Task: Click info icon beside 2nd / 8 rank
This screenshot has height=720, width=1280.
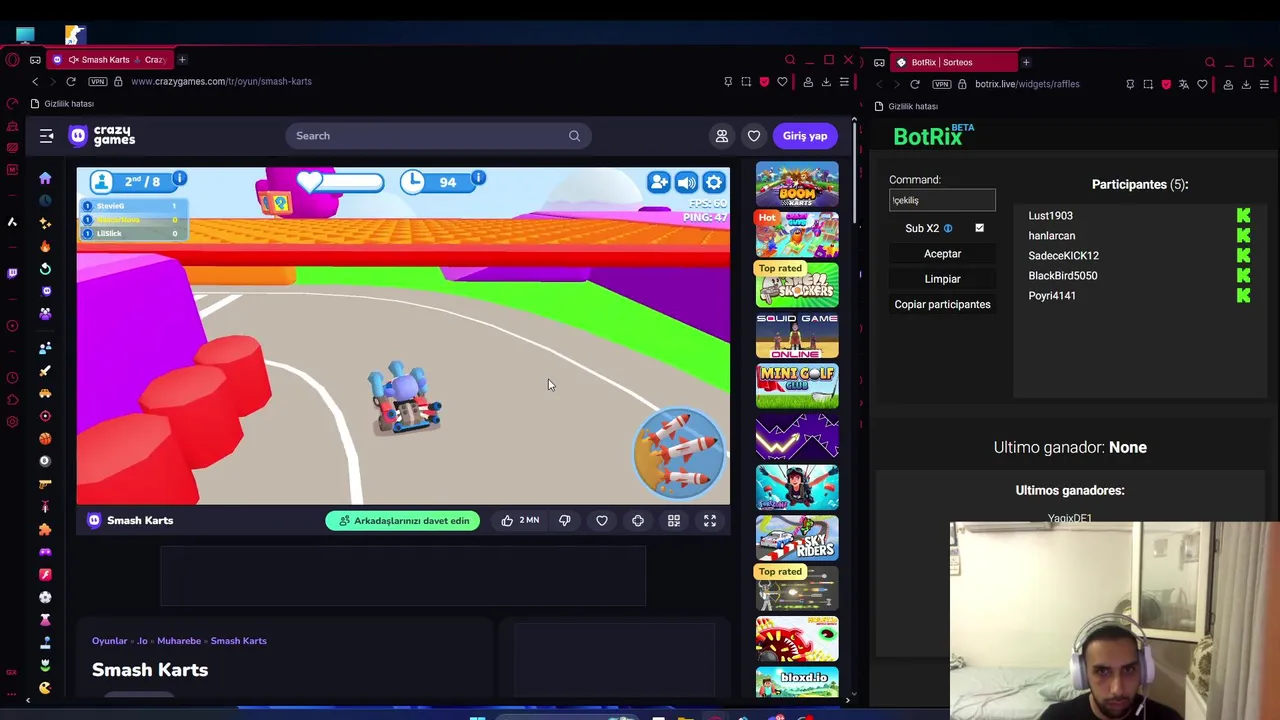Action: (x=179, y=179)
